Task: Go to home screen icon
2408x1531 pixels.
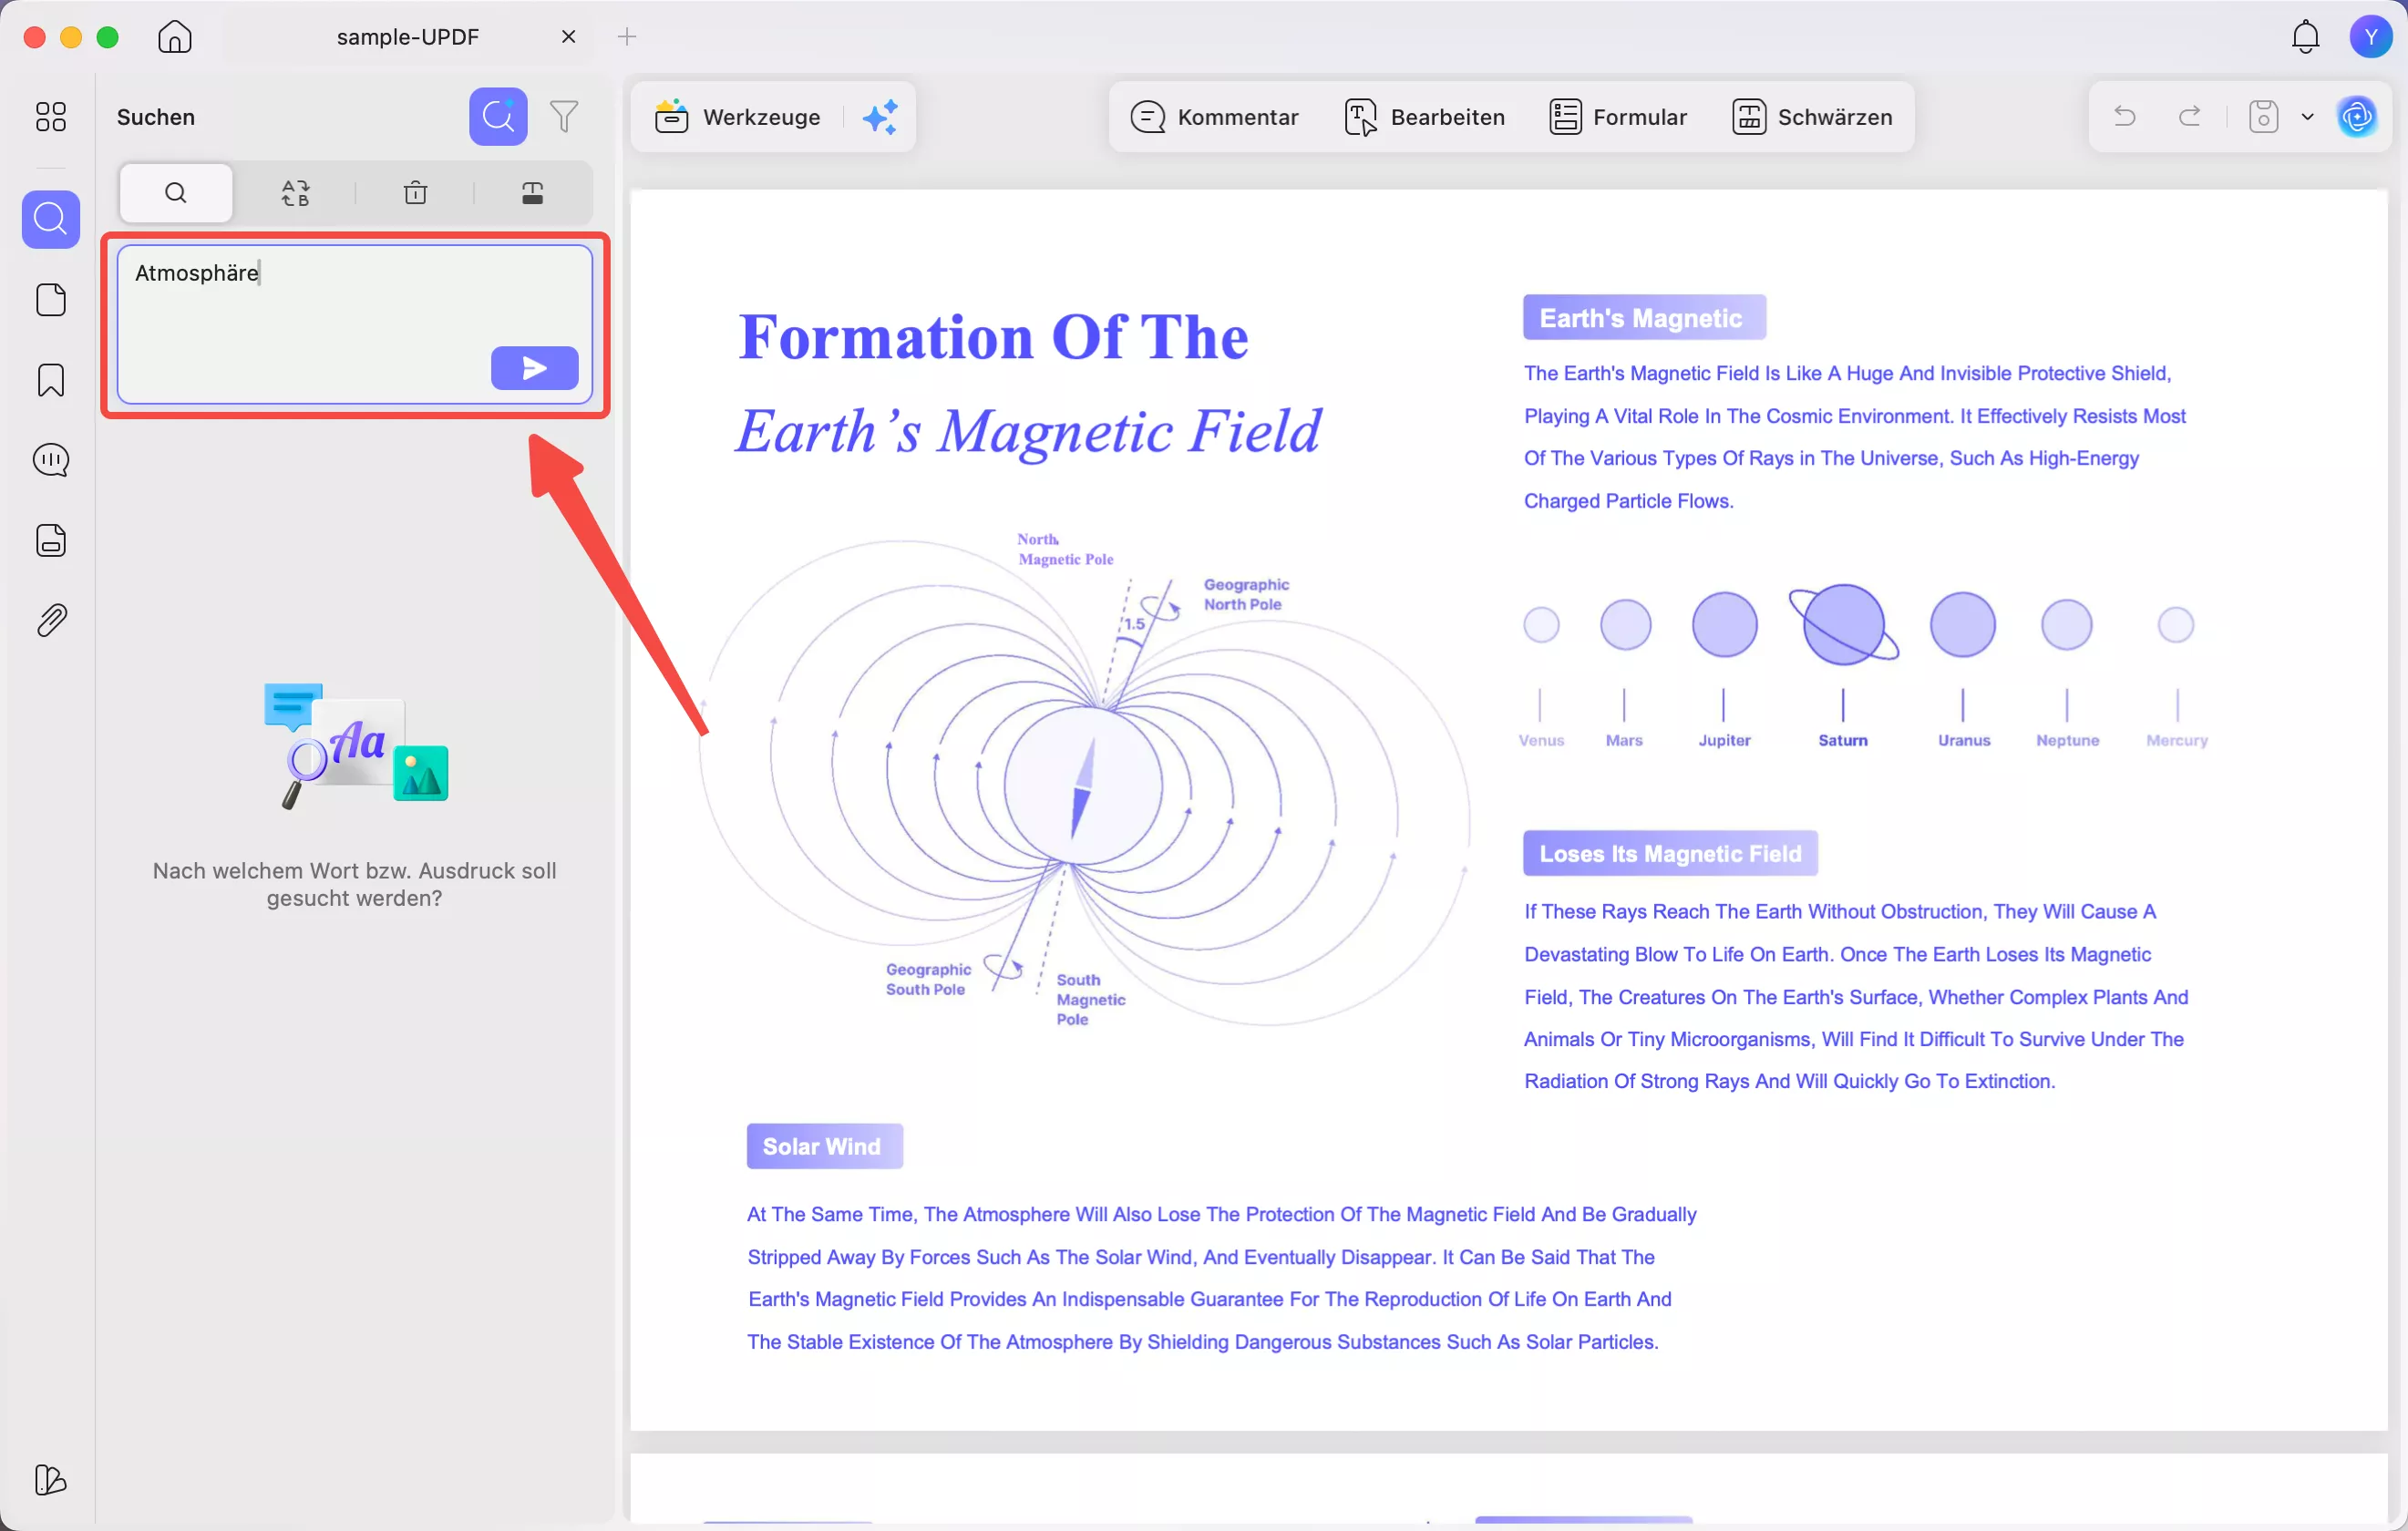Action: point(175,37)
